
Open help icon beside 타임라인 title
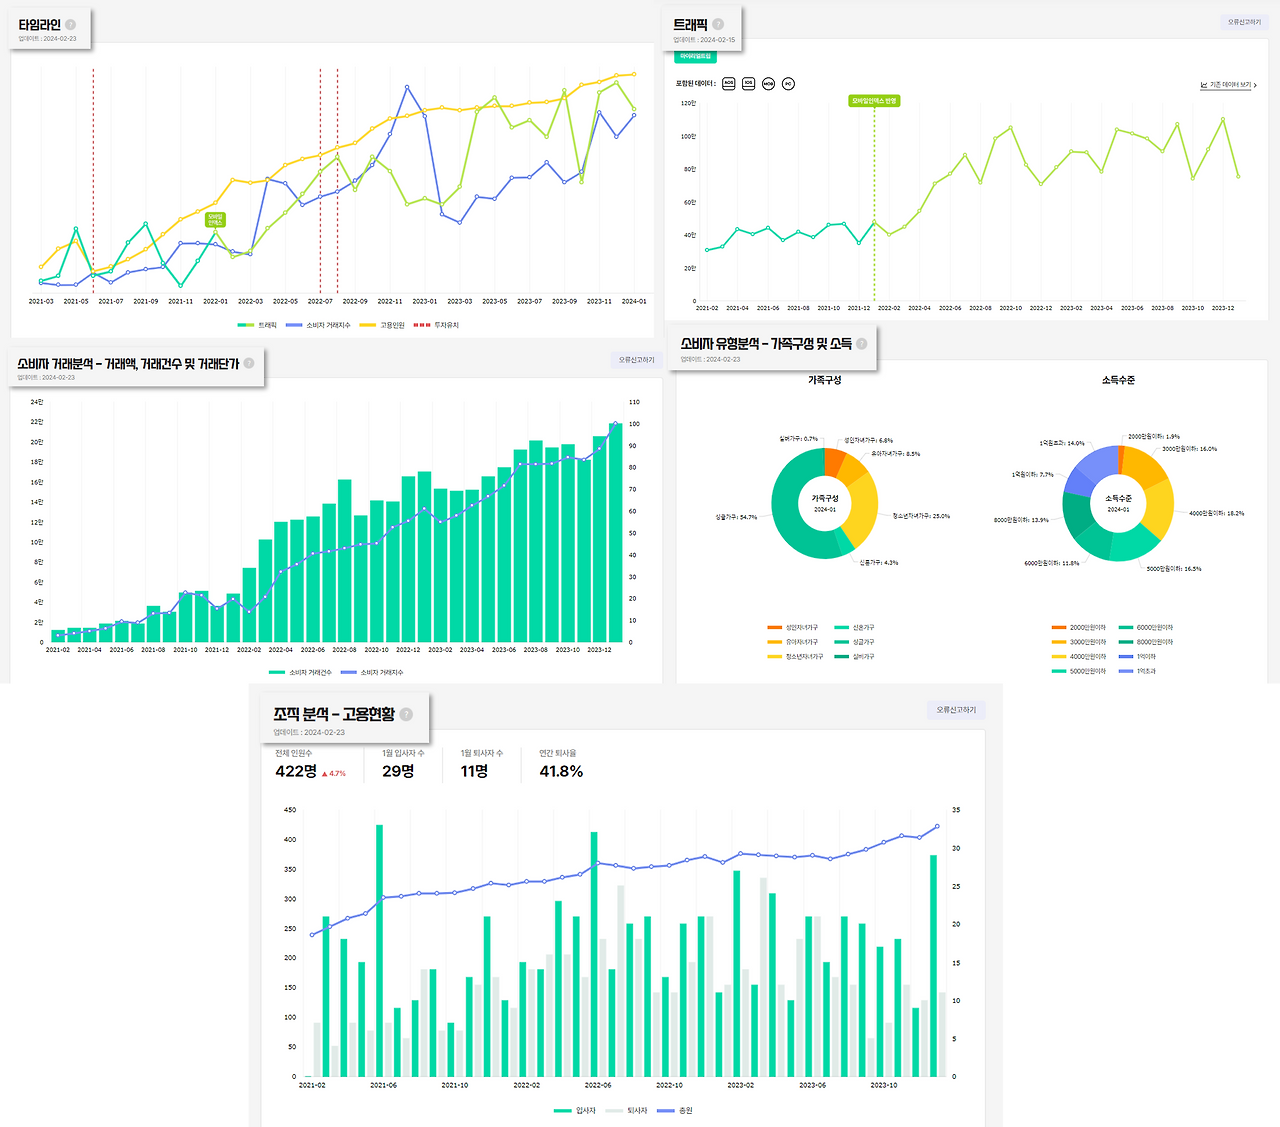click(x=70, y=25)
